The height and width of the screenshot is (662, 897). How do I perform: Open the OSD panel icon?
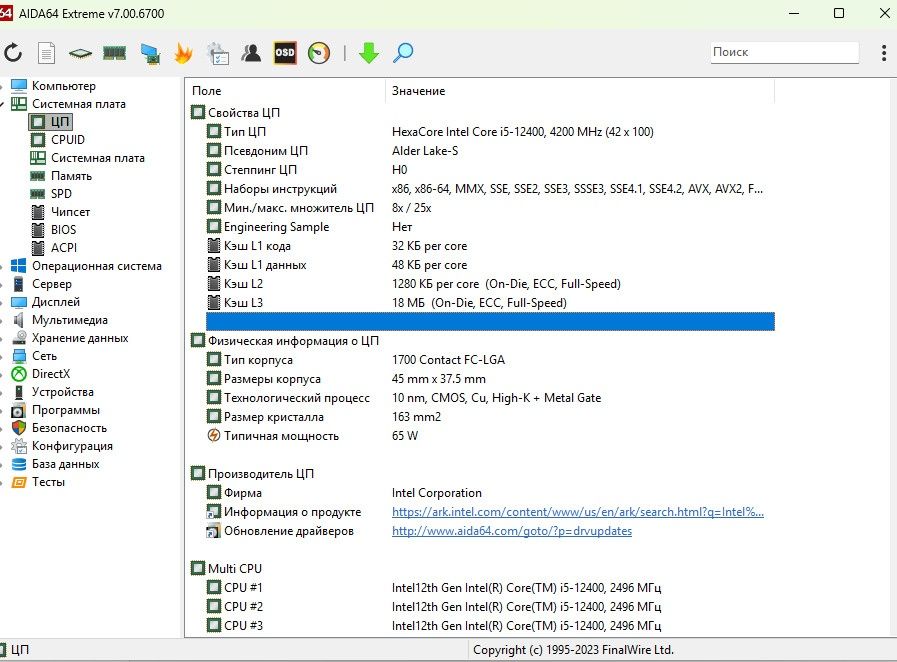tap(285, 53)
